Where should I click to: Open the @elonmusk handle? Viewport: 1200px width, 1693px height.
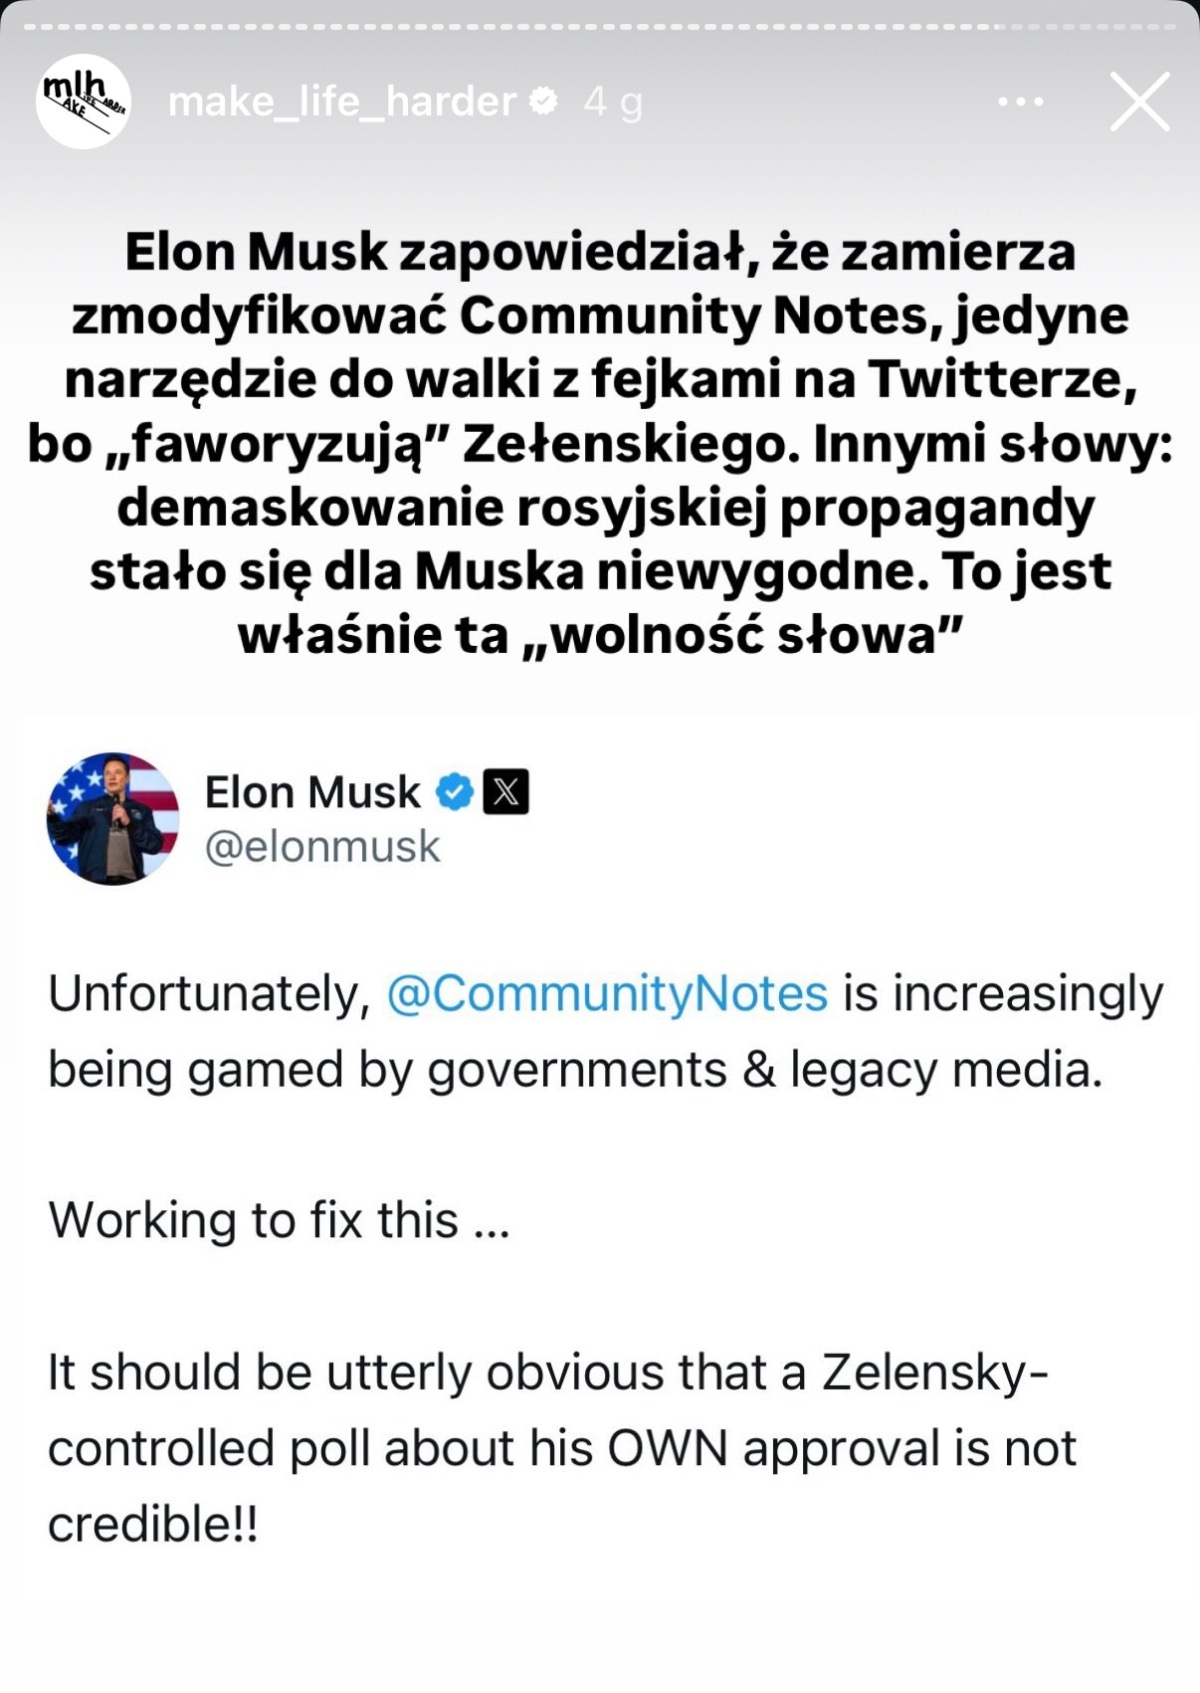(322, 847)
